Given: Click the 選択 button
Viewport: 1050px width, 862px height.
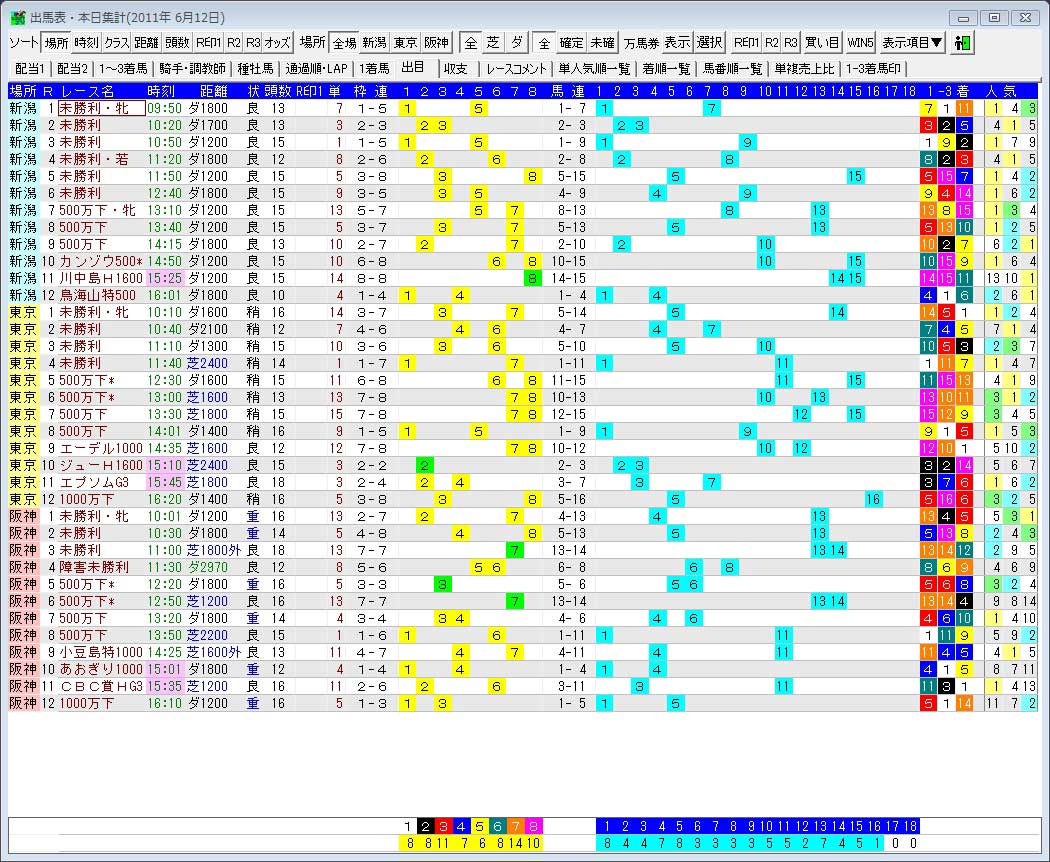Looking at the screenshot, I should coord(709,43).
